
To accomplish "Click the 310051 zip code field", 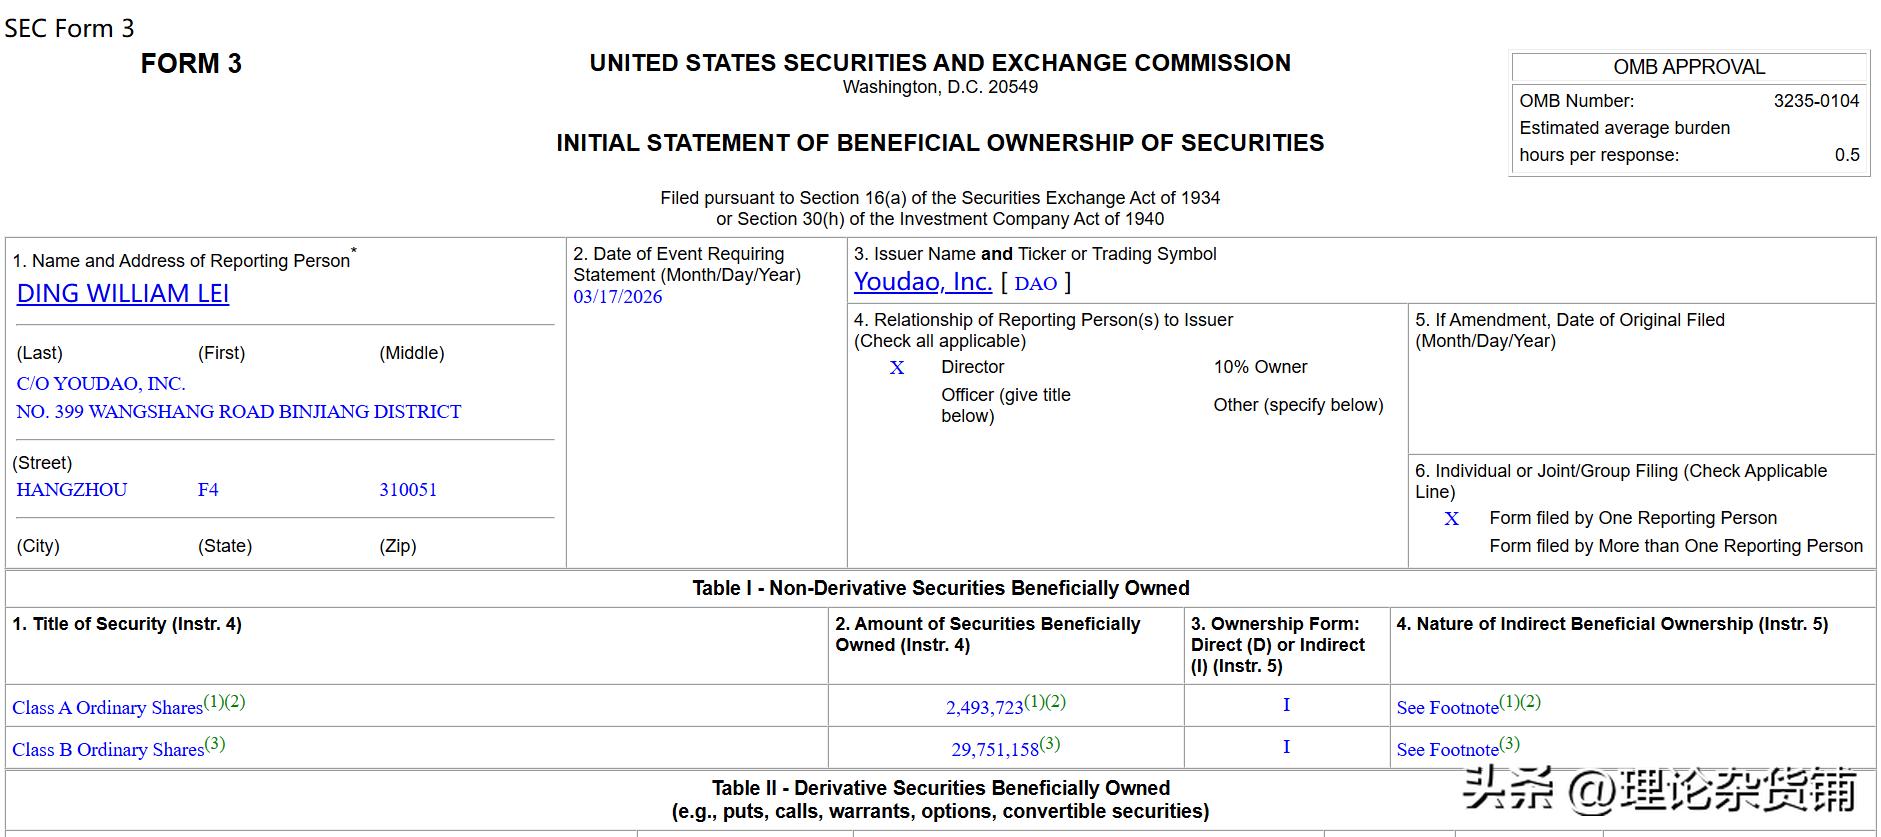I will pos(408,490).
